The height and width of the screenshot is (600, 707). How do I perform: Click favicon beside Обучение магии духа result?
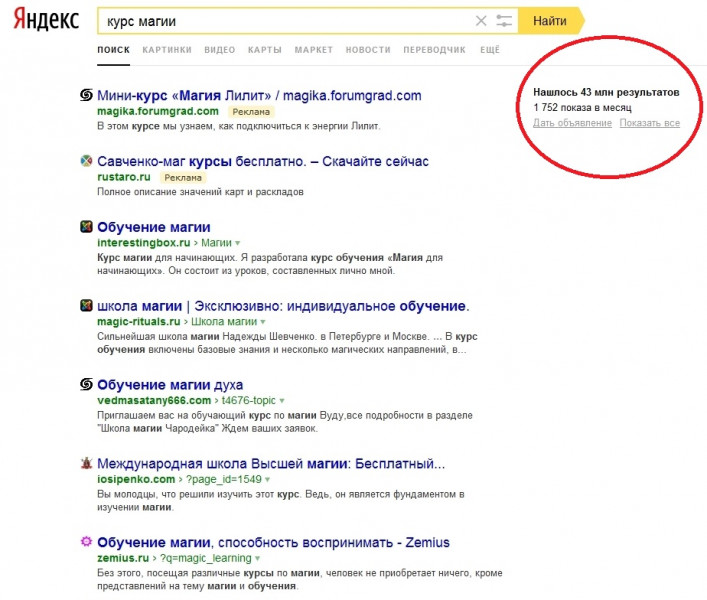[x=86, y=385]
